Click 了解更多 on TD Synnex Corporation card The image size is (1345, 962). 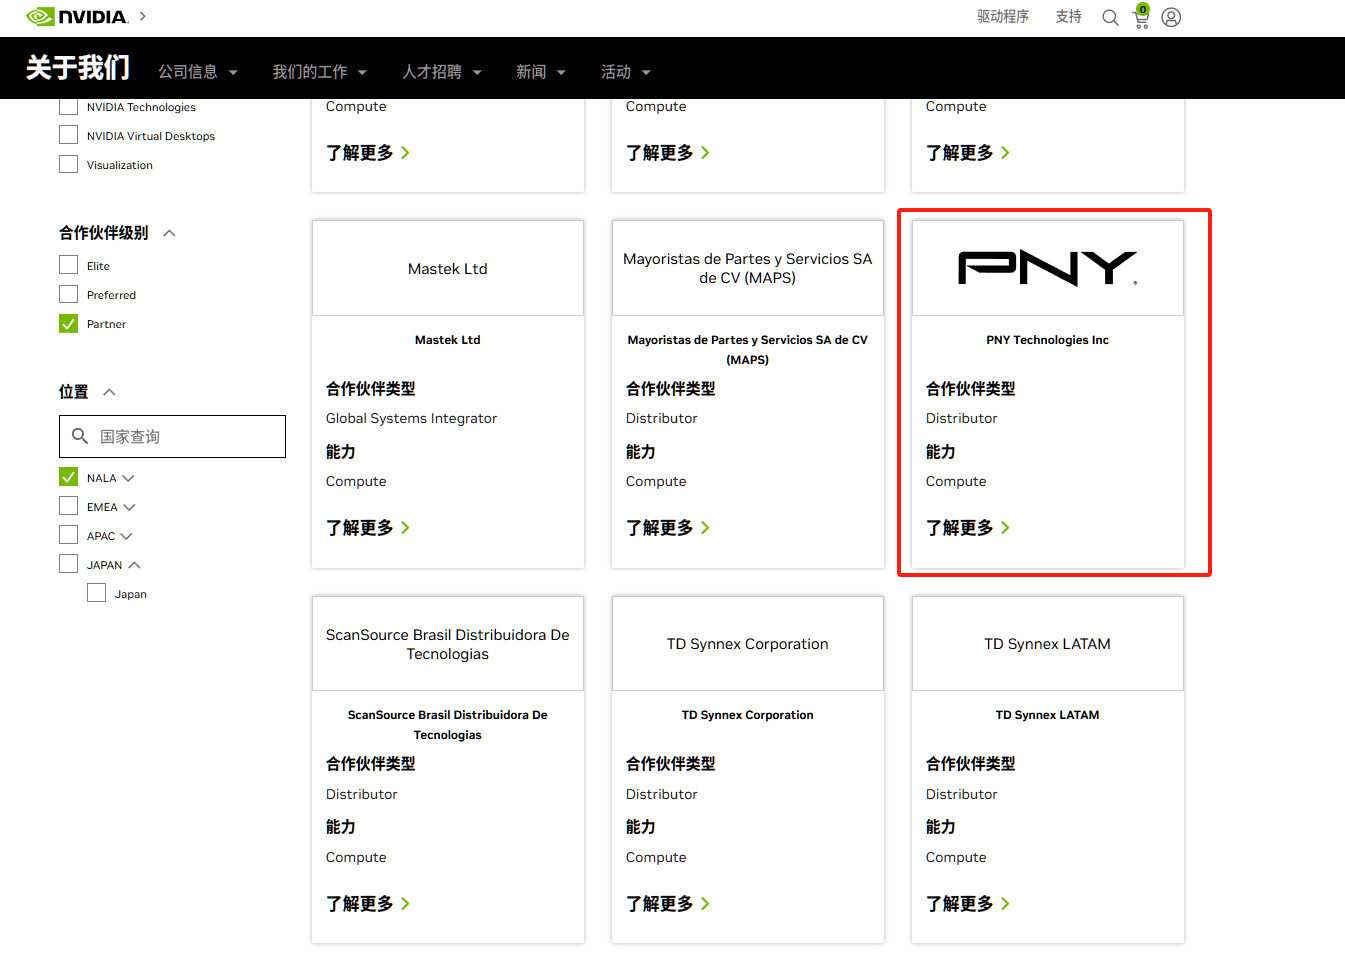tap(668, 903)
